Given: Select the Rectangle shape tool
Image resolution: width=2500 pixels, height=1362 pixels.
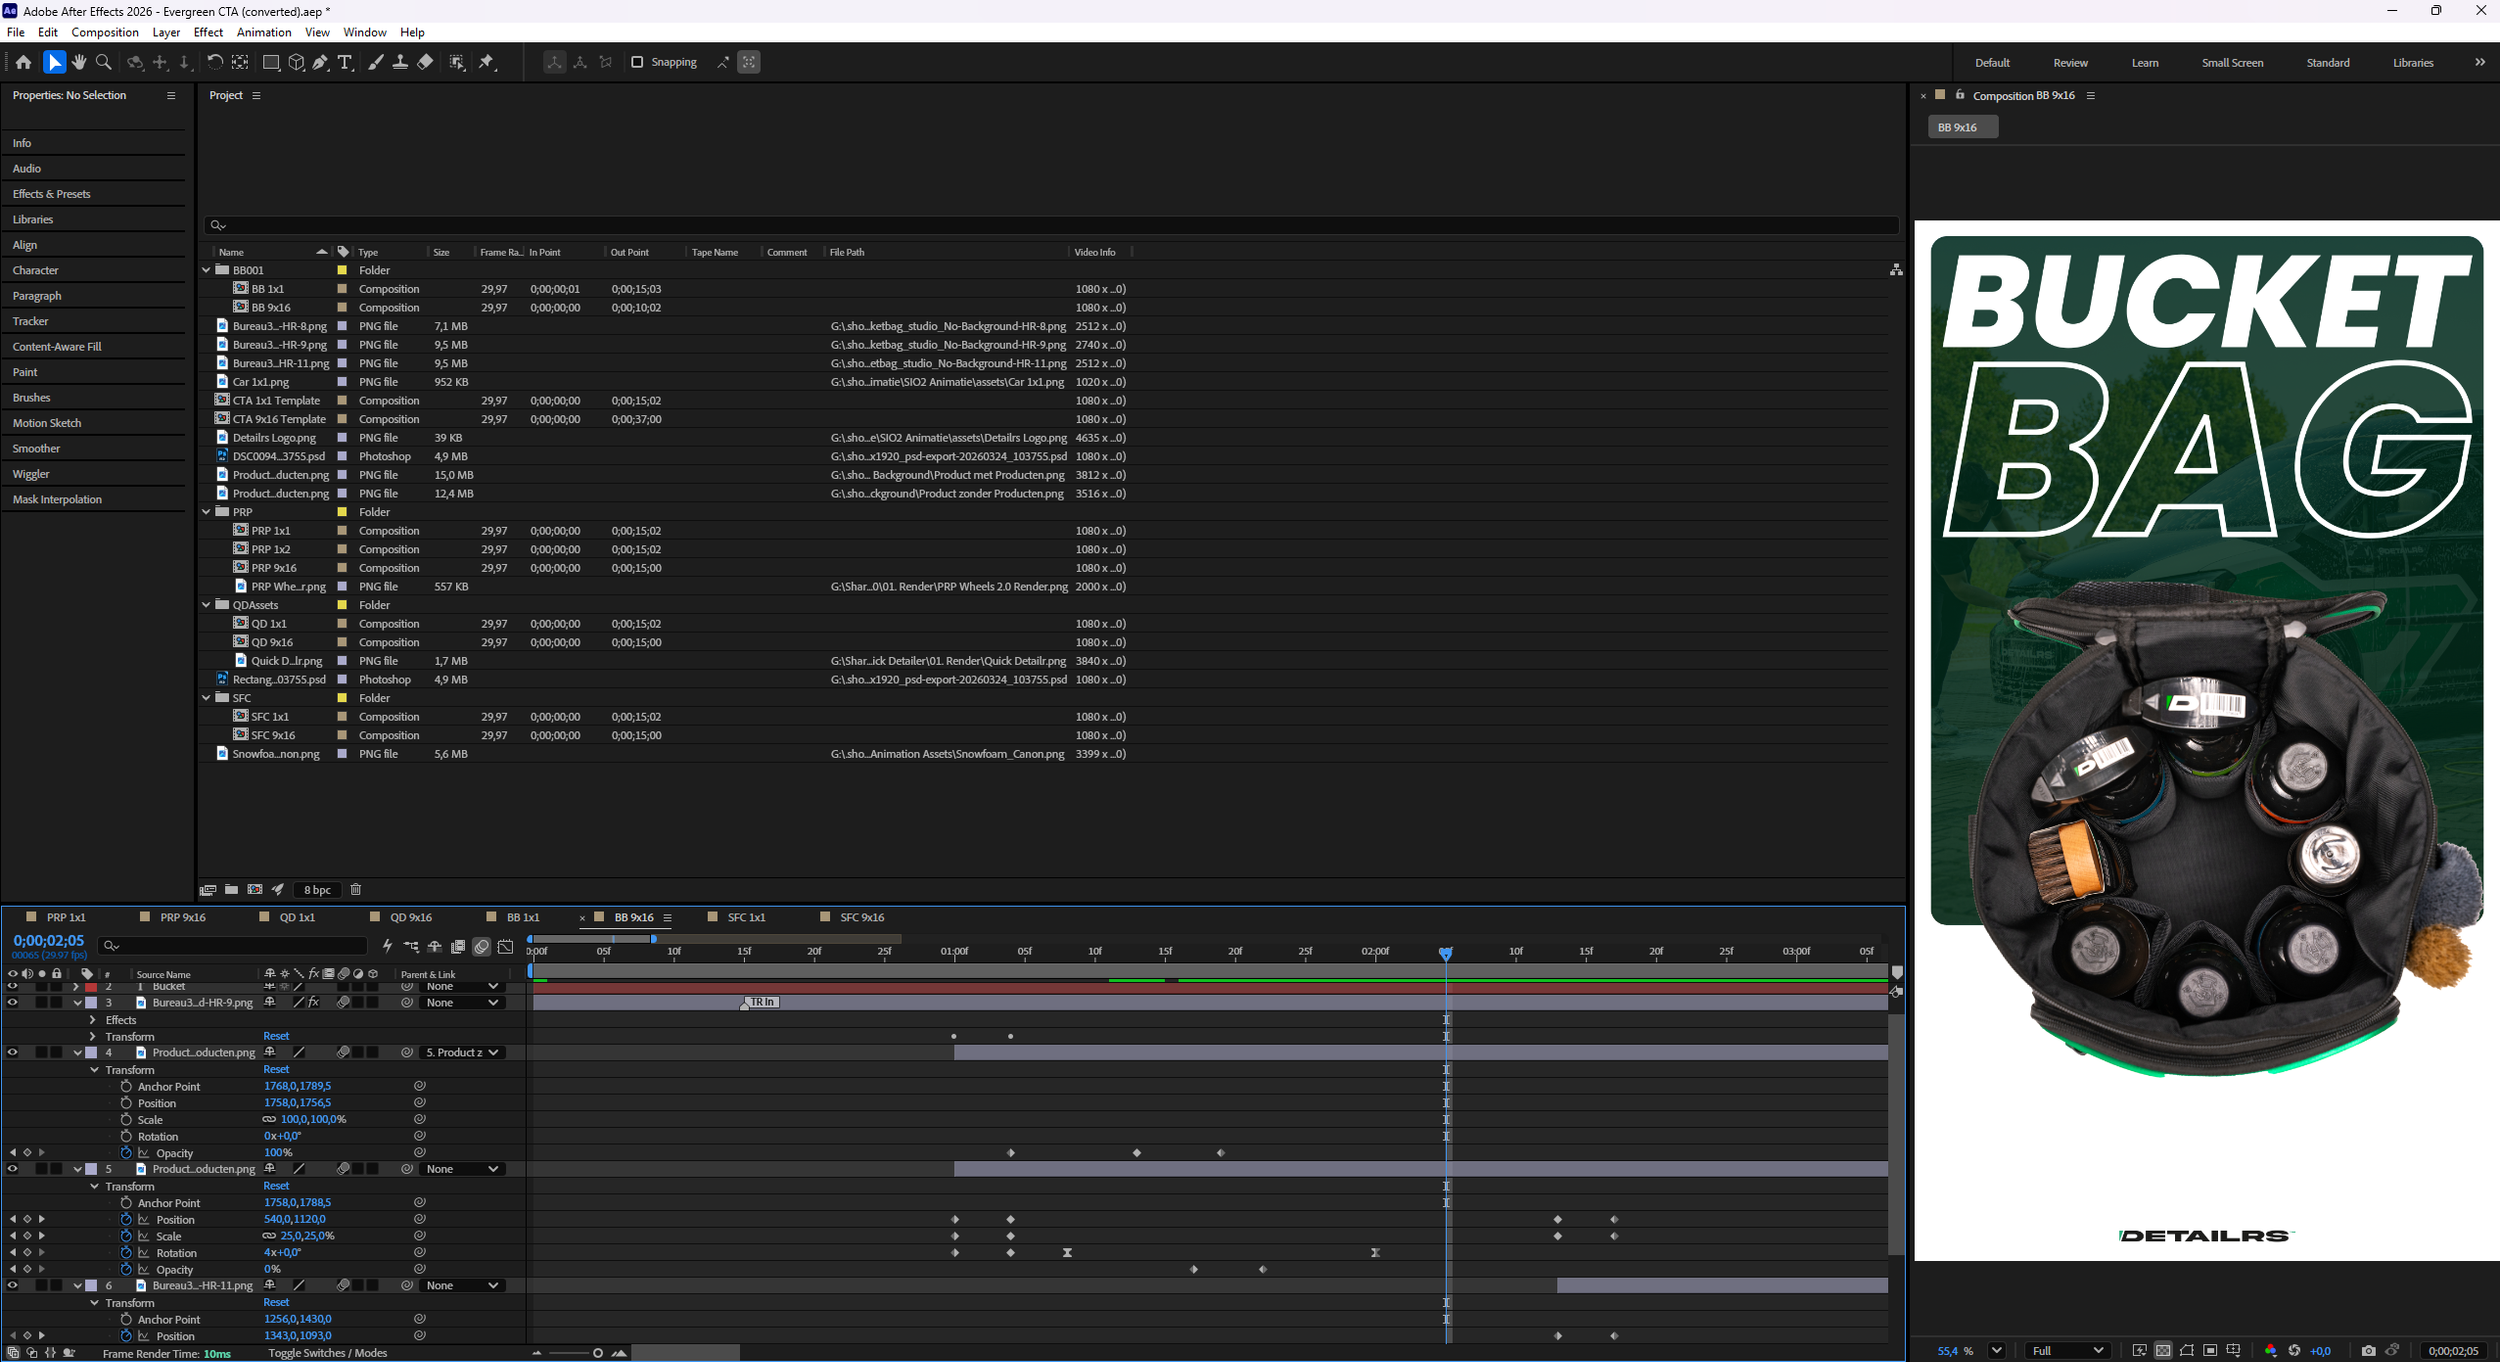Looking at the screenshot, I should pos(270,62).
